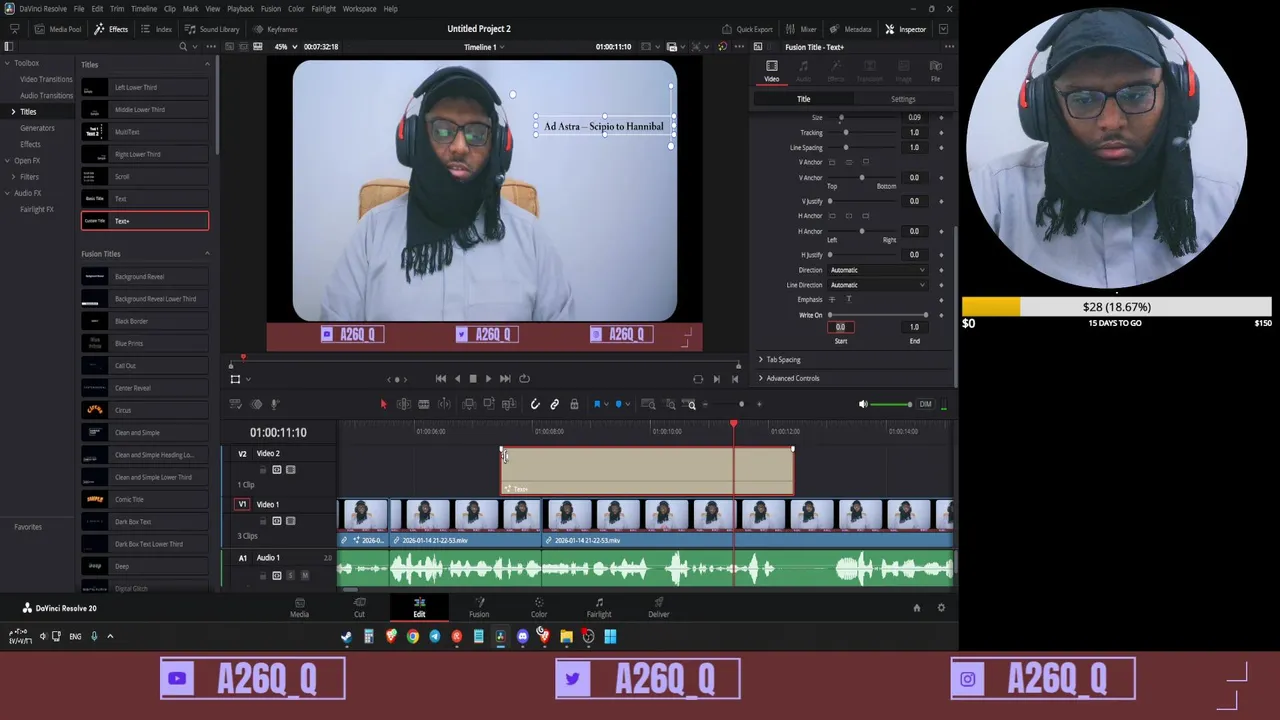This screenshot has height=720, width=1280.
Task: Toggle the Inspector panel
Action: 905,29
